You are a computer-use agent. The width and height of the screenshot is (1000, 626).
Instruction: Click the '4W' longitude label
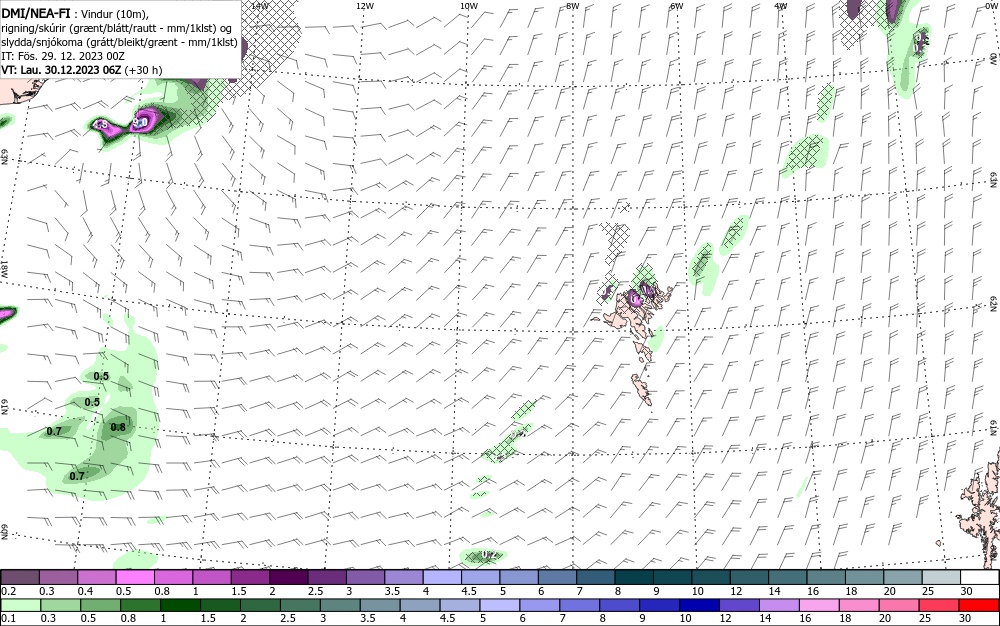(x=781, y=6)
